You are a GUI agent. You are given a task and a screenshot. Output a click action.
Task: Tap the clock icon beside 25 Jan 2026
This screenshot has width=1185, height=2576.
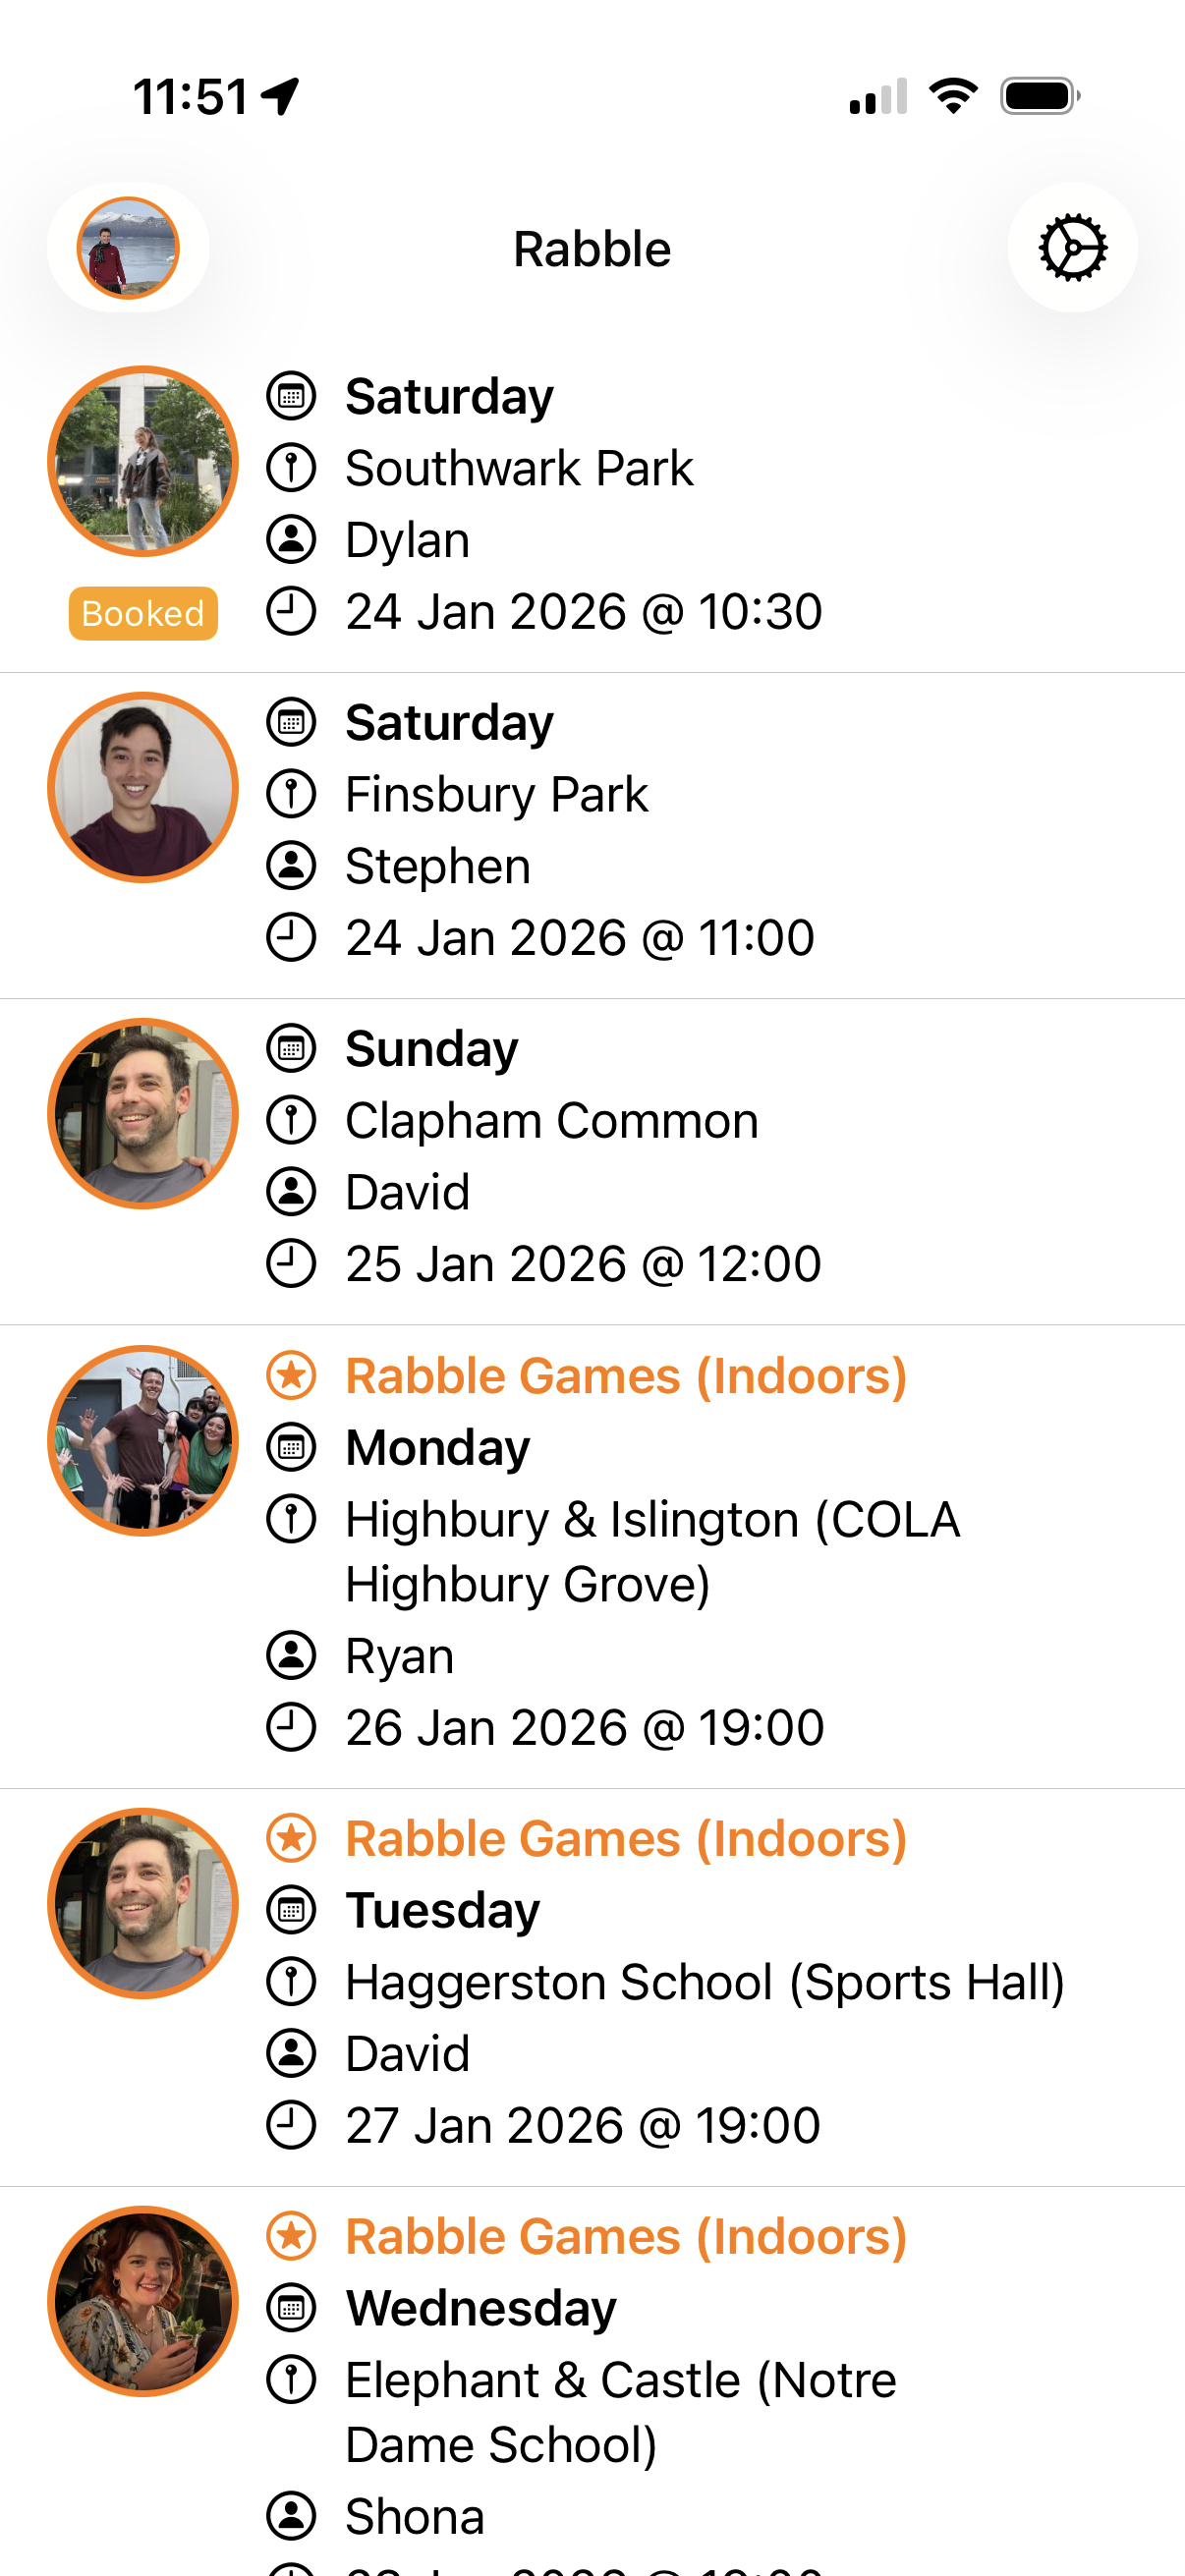(x=291, y=1263)
